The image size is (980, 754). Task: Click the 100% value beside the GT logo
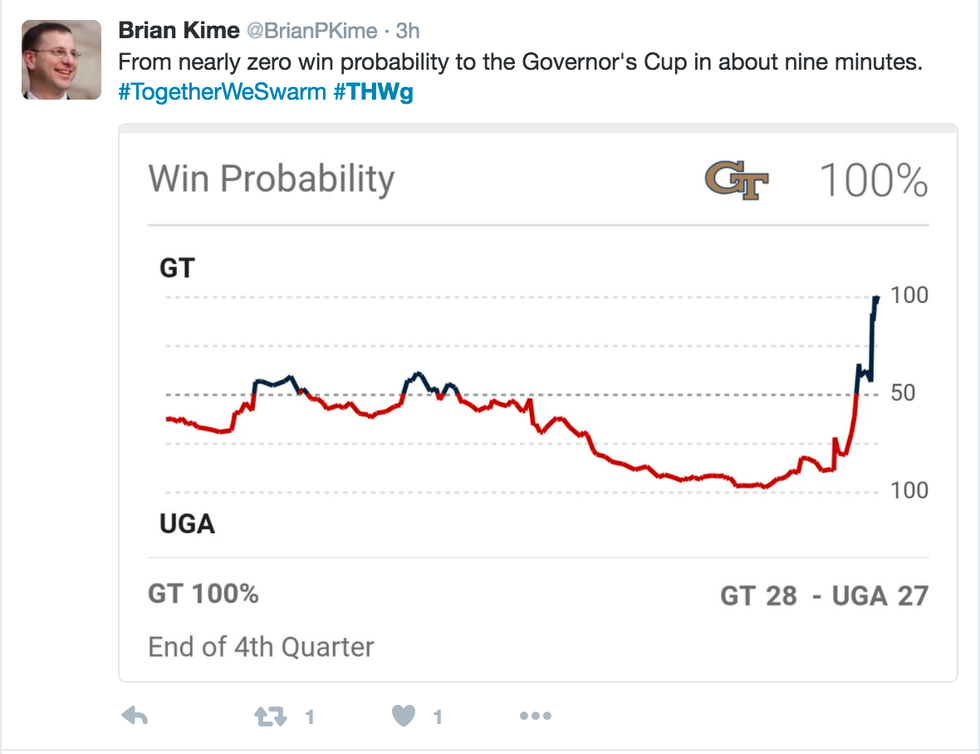click(x=873, y=181)
